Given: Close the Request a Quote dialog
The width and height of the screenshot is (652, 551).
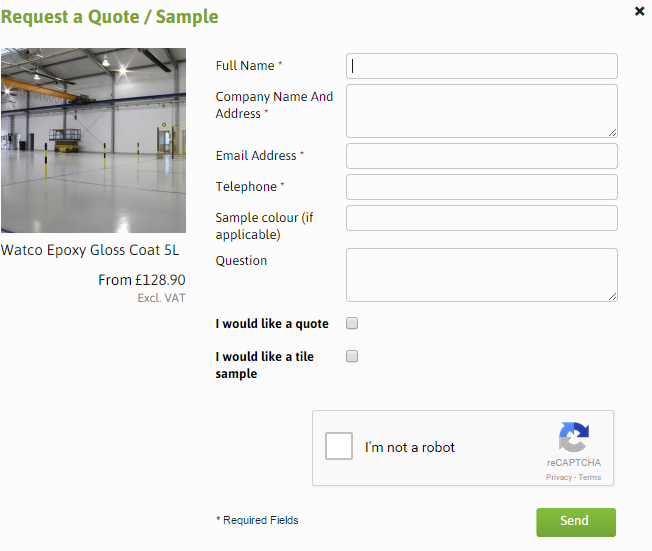Looking at the screenshot, I should click(640, 11).
